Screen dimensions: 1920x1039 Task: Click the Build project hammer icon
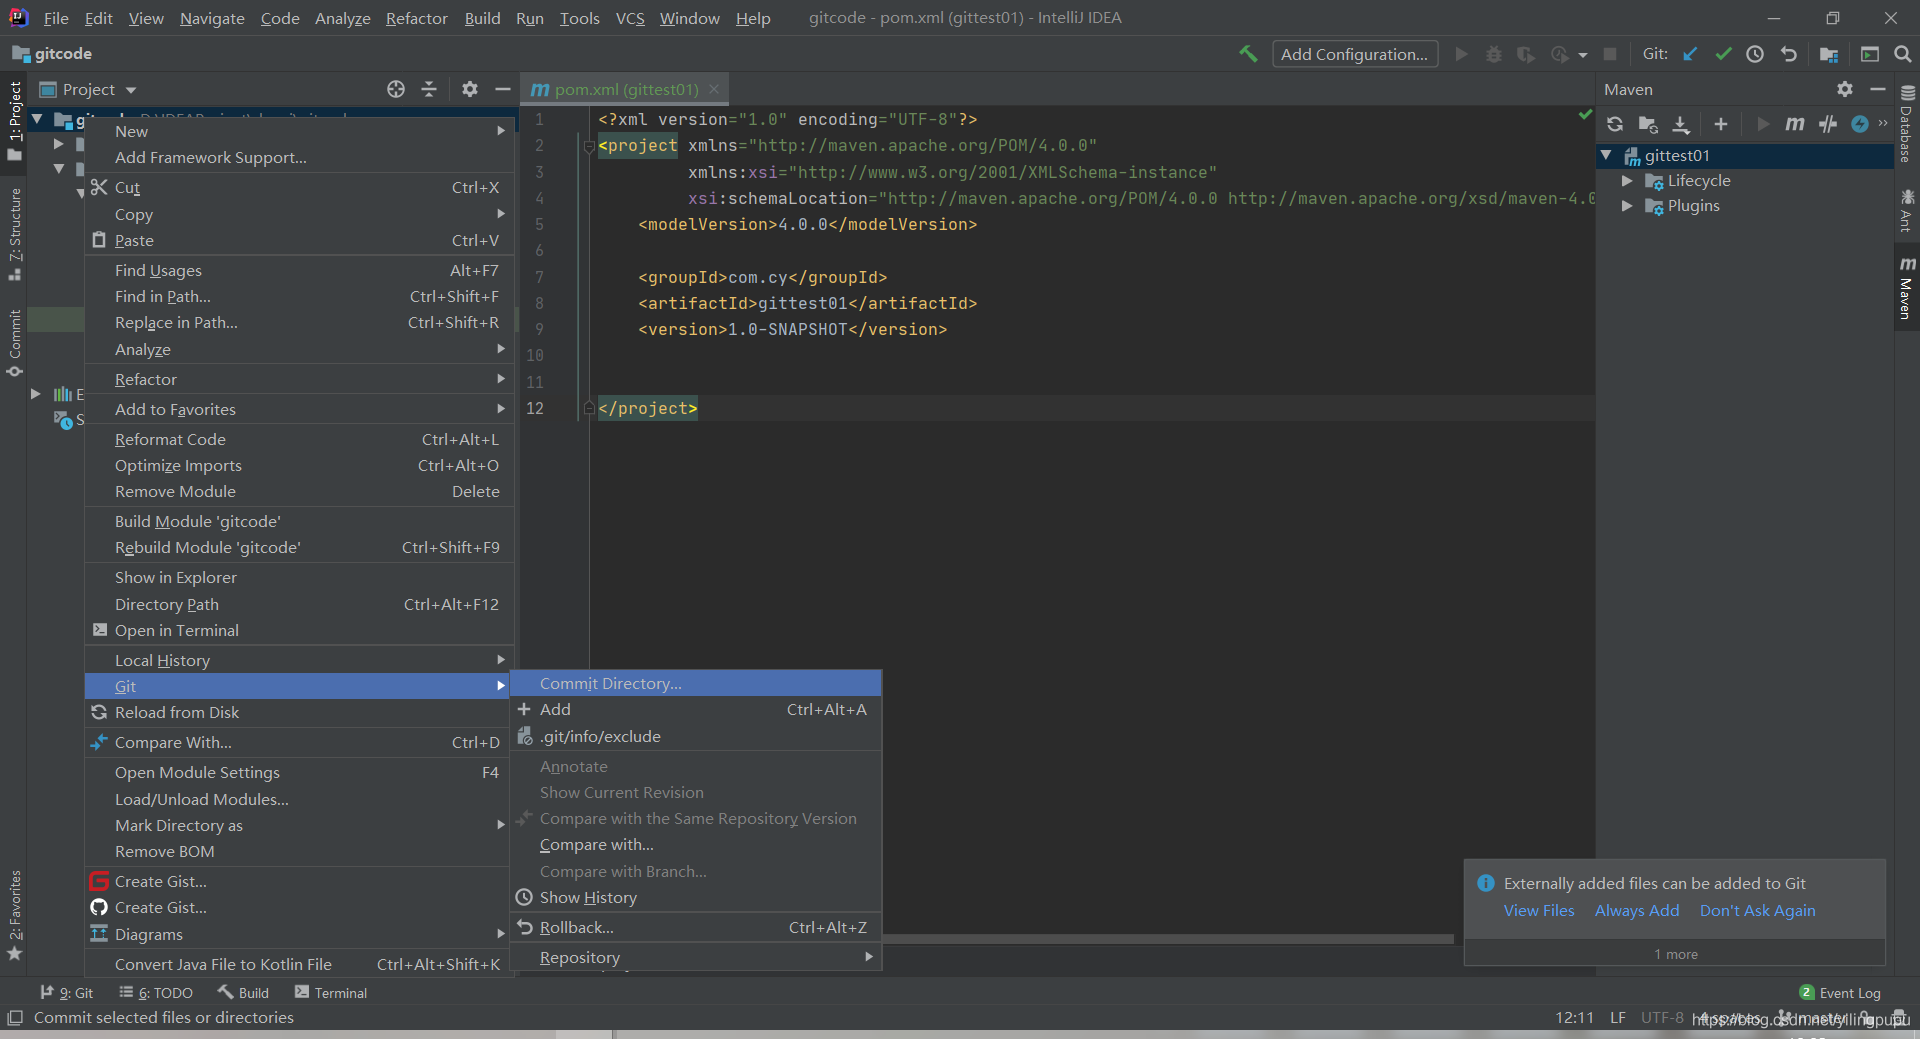pyautogui.click(x=1248, y=54)
